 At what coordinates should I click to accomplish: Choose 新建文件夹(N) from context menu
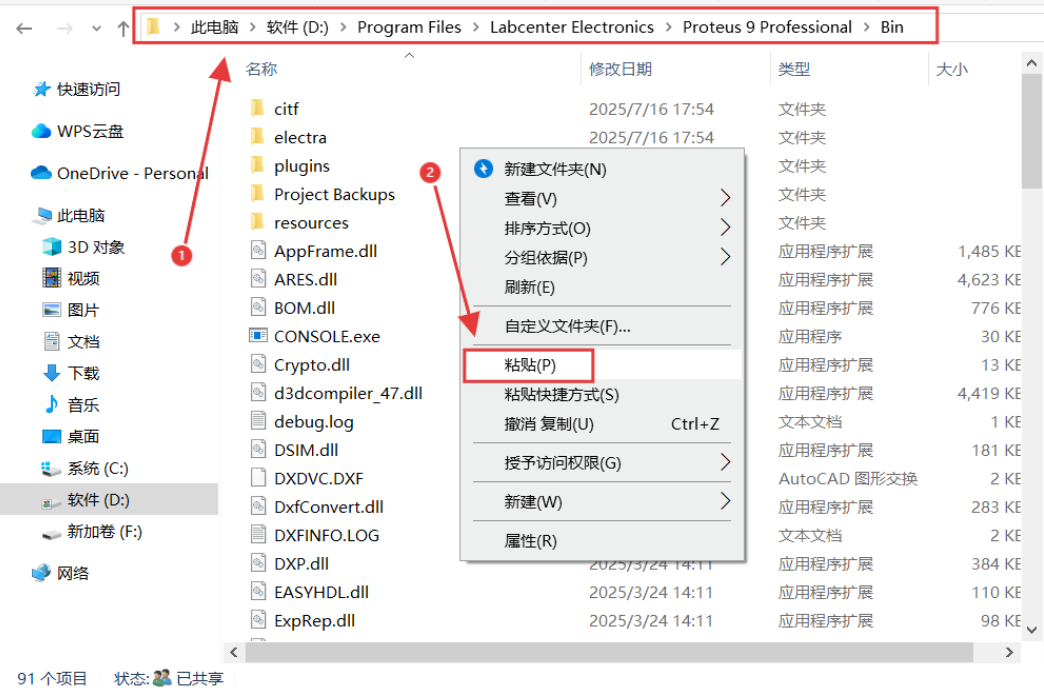(x=602, y=169)
